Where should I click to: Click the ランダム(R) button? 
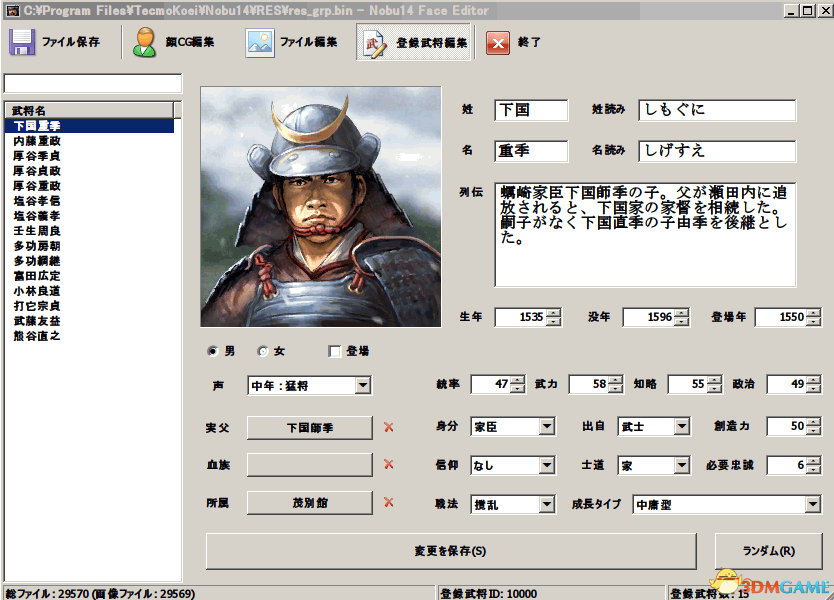pyautogui.click(x=769, y=551)
